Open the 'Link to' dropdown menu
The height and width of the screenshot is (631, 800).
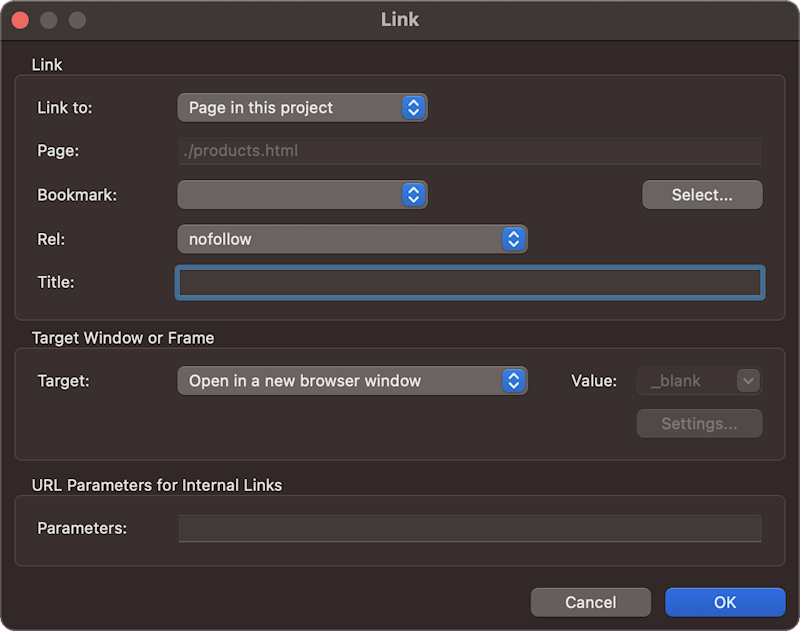point(301,108)
